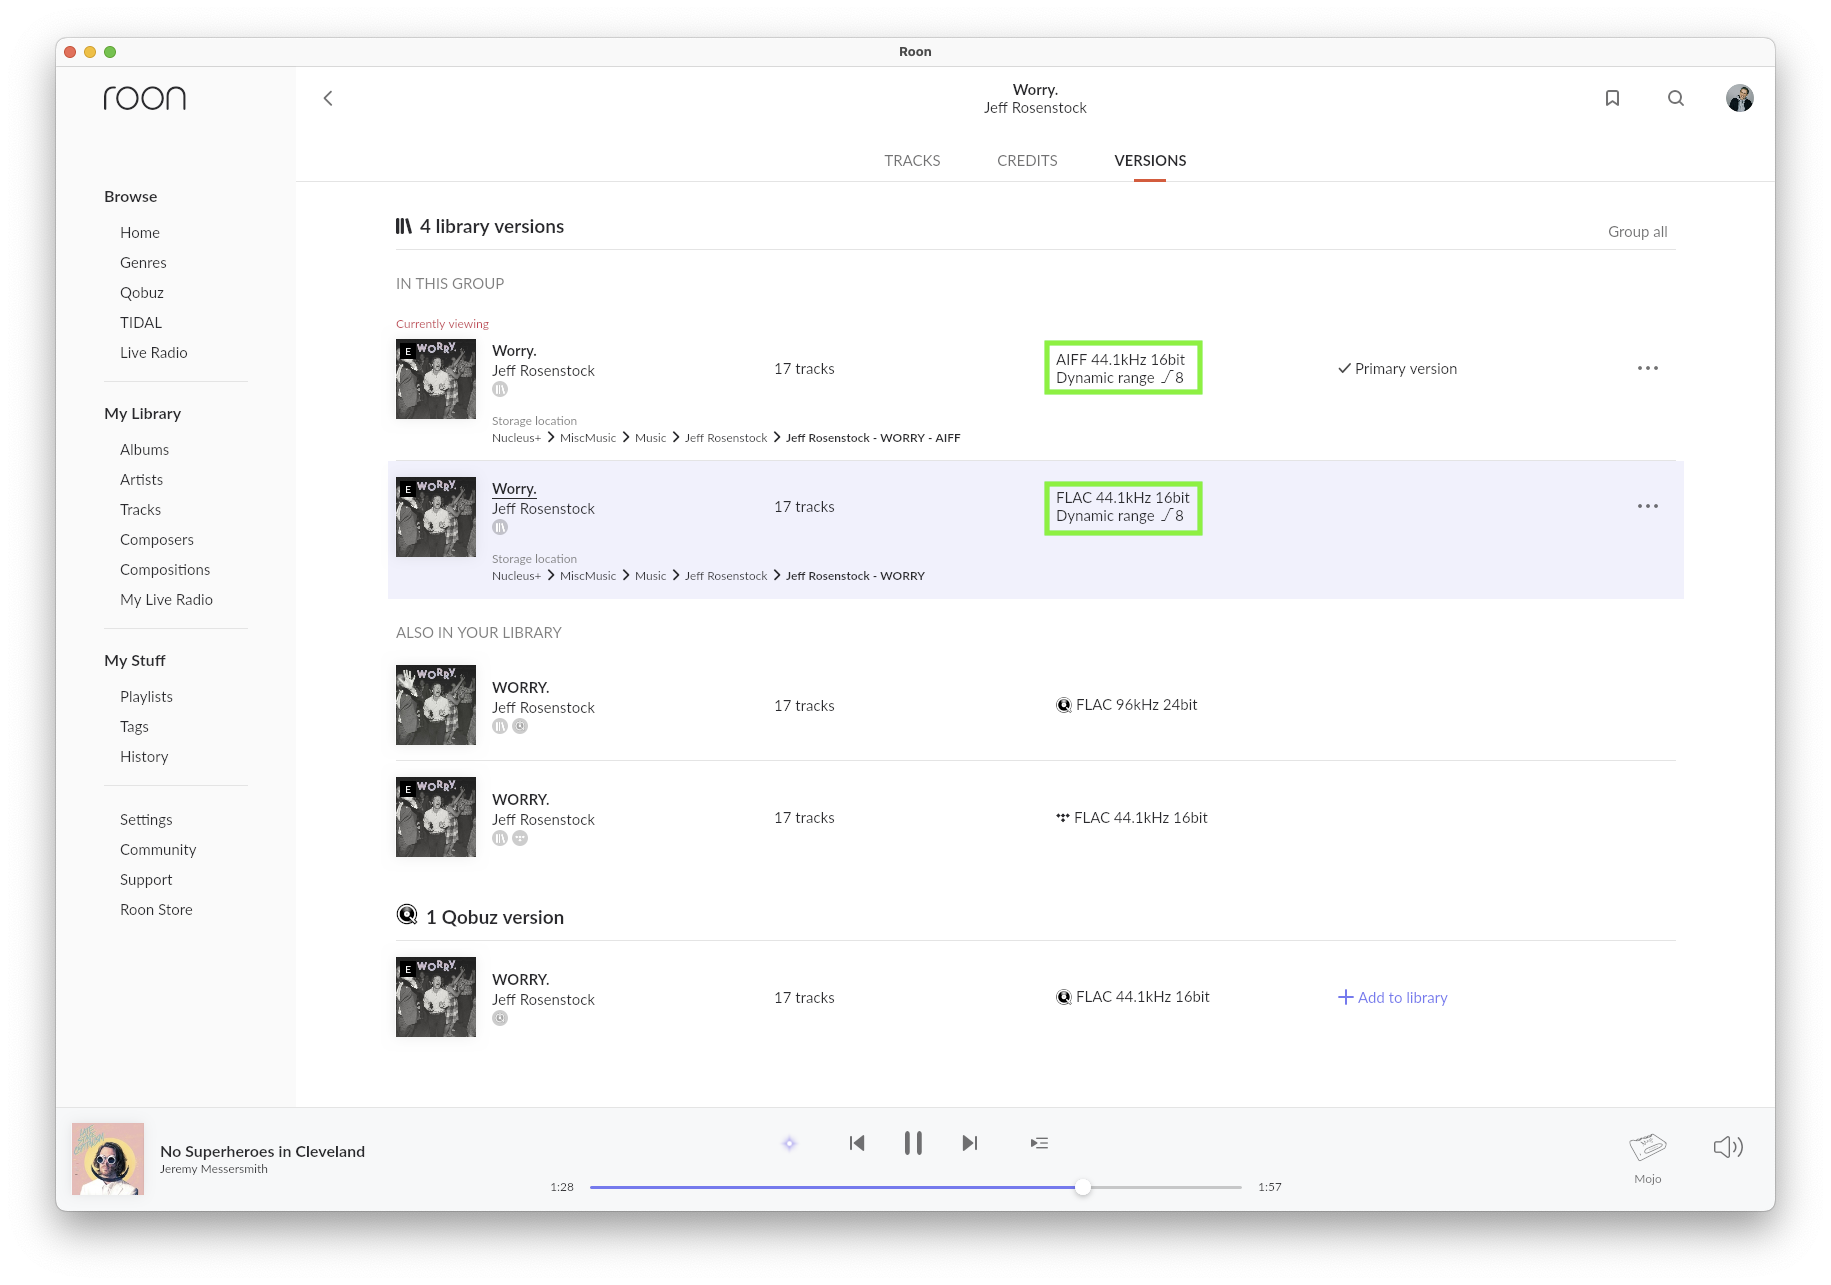Click the Qobuz logo beside FLAC 96kHz 24bit
Image resolution: width=1831 pixels, height=1285 pixels.
coord(1064,705)
